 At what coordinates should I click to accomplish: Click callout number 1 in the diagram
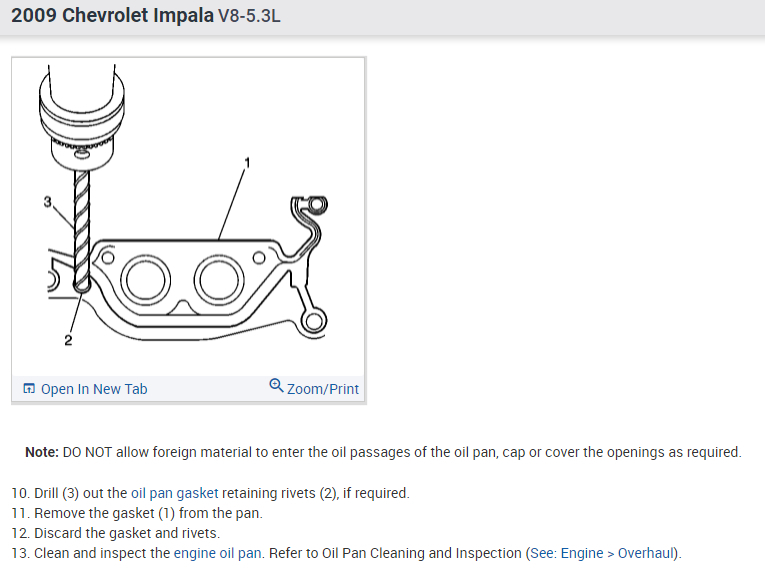(247, 160)
